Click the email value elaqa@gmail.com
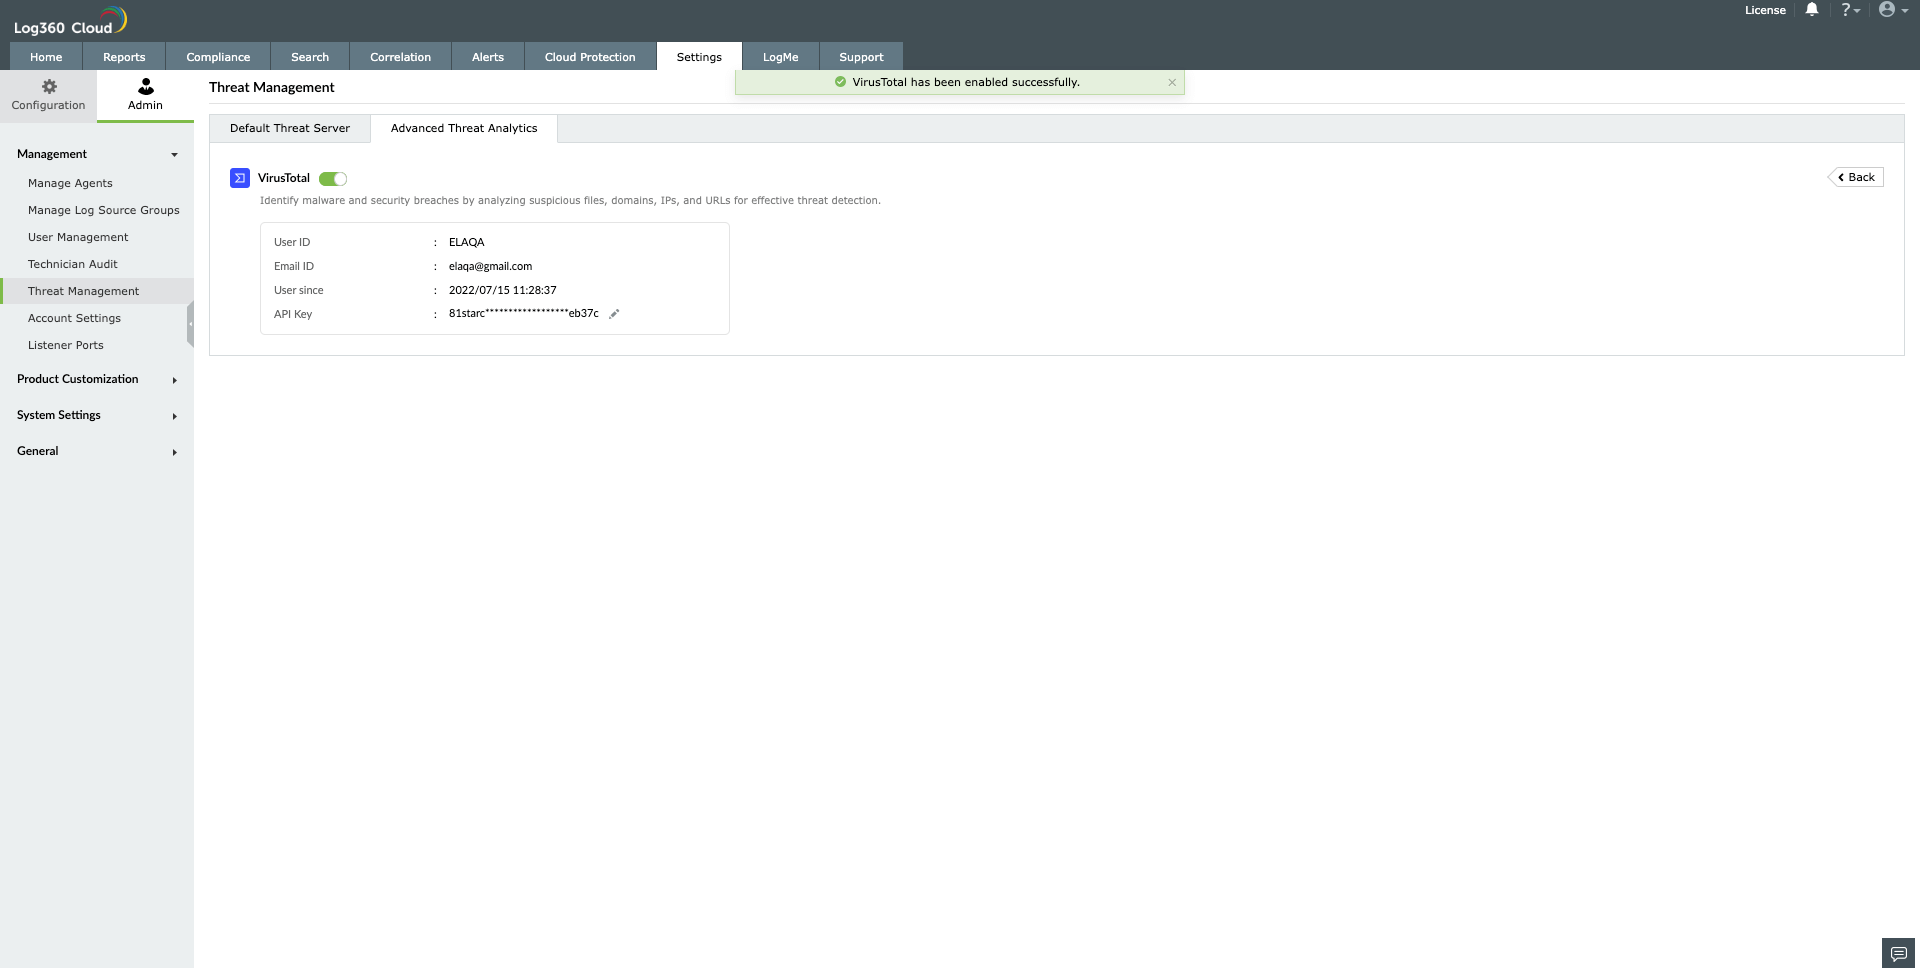This screenshot has width=1920, height=968. coord(490,266)
